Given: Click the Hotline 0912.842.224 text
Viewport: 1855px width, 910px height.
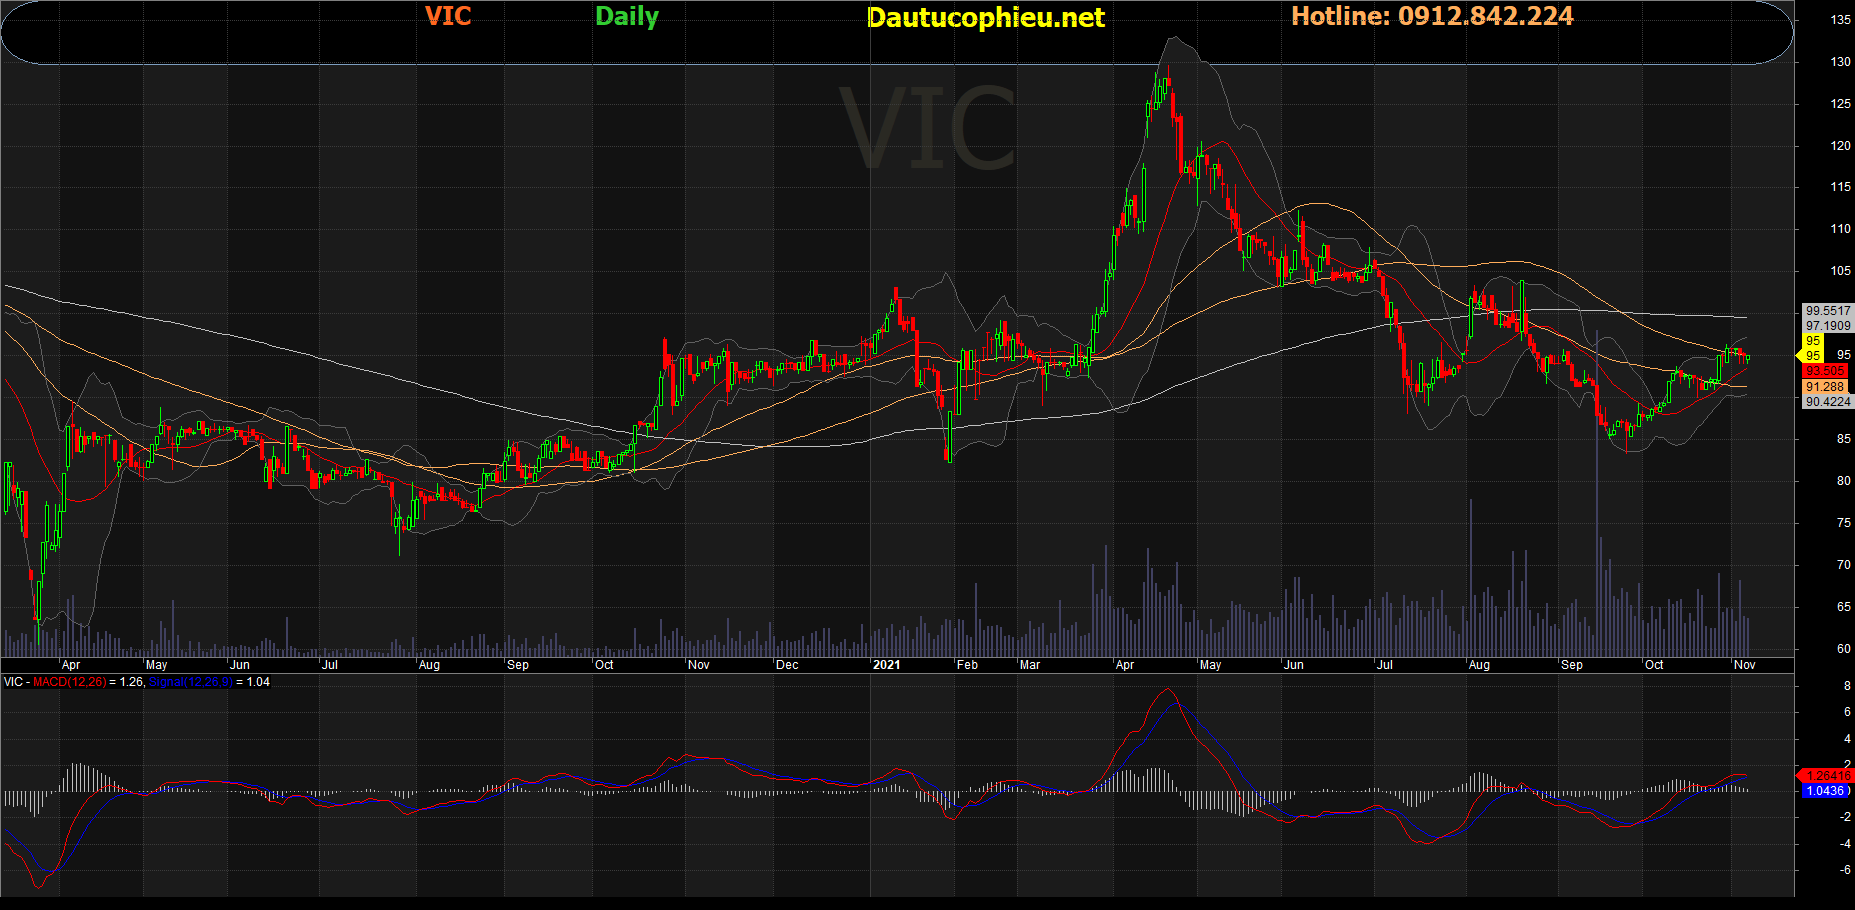Looking at the screenshot, I should [1432, 16].
